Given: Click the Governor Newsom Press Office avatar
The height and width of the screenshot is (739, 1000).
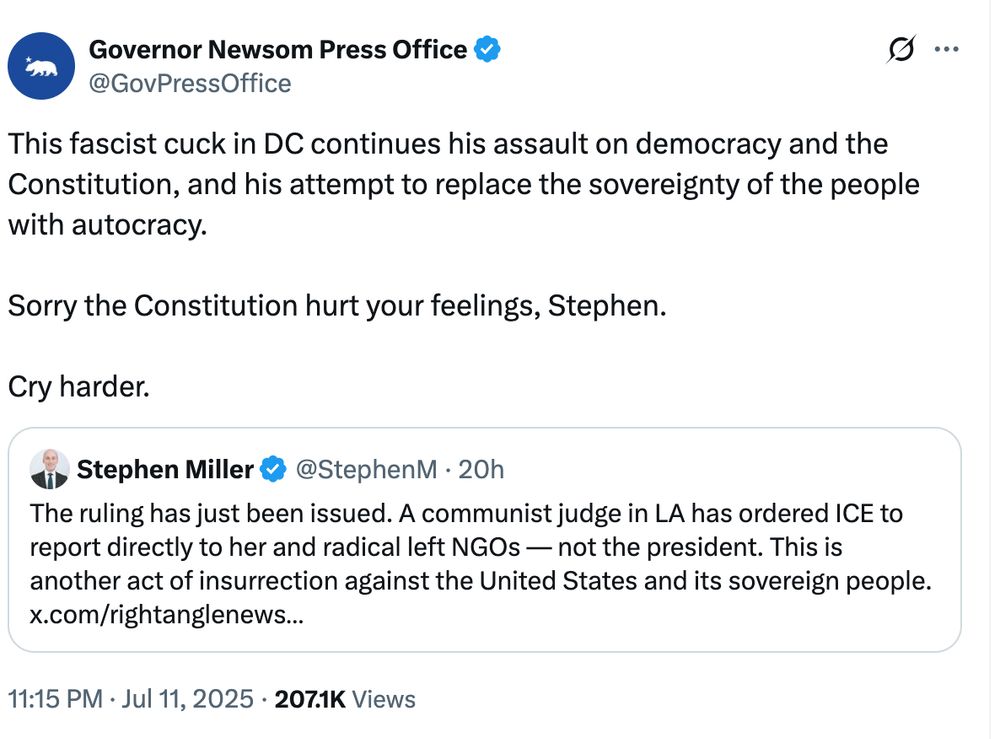Looking at the screenshot, I should coord(41,65).
